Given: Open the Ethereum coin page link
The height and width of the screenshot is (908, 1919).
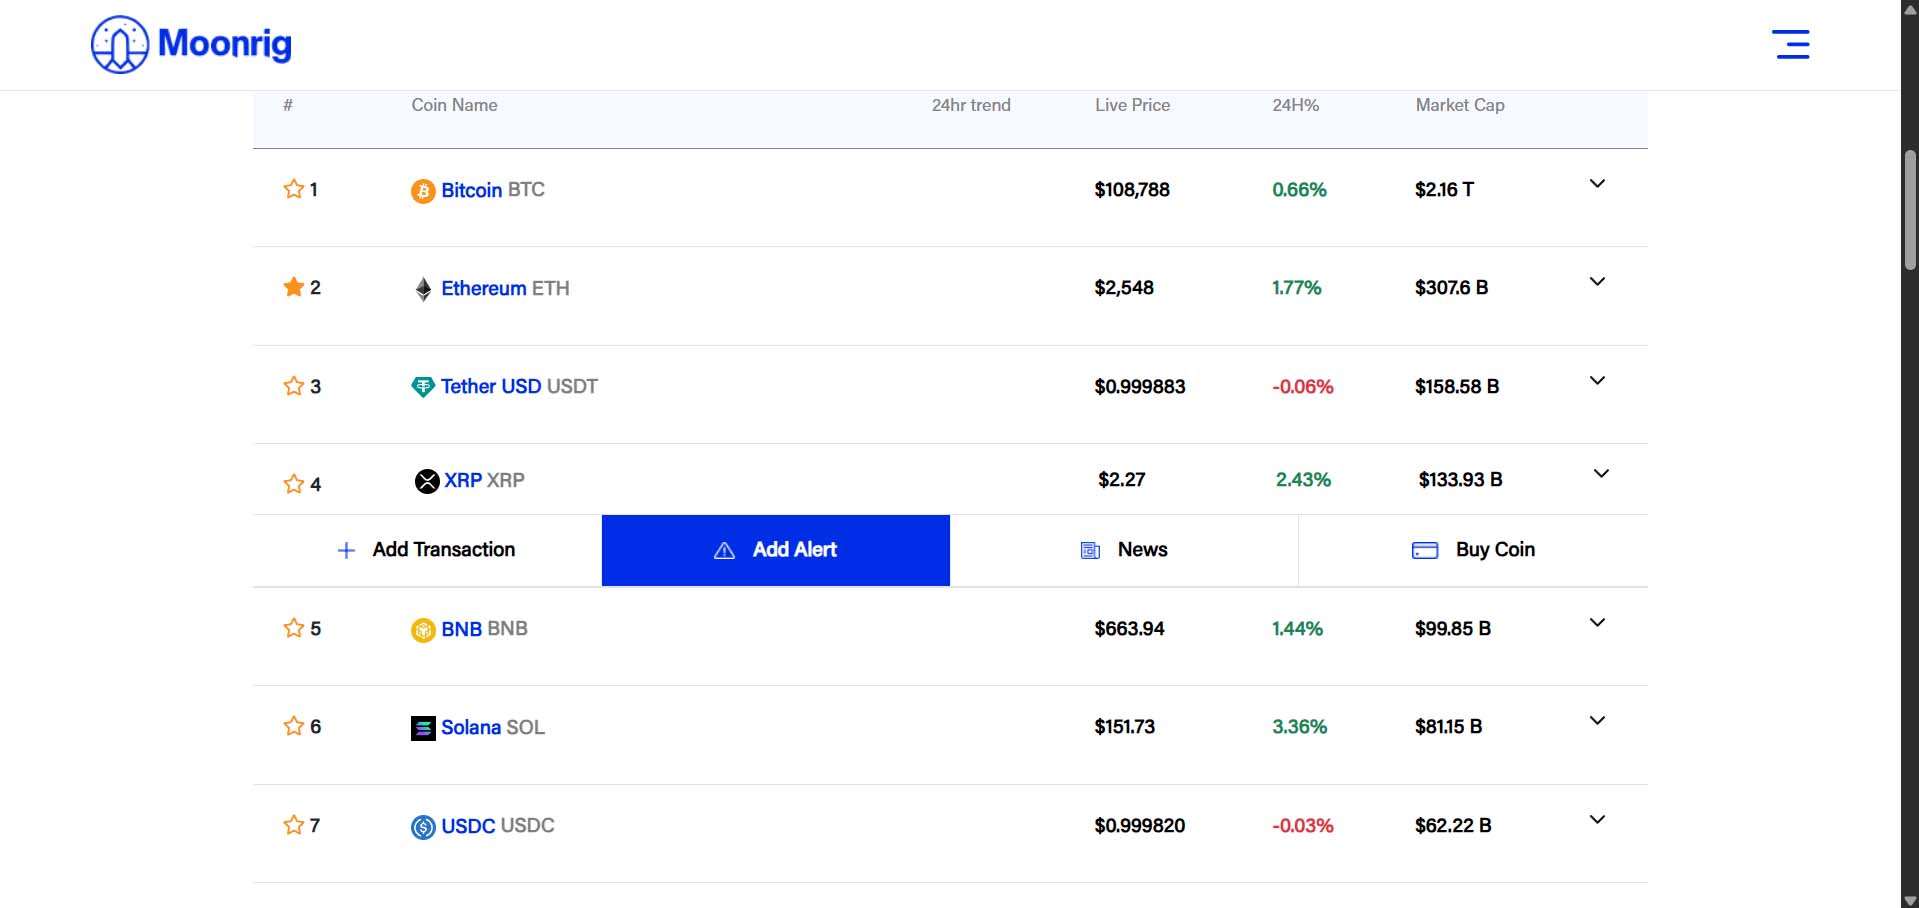Looking at the screenshot, I should (x=484, y=288).
